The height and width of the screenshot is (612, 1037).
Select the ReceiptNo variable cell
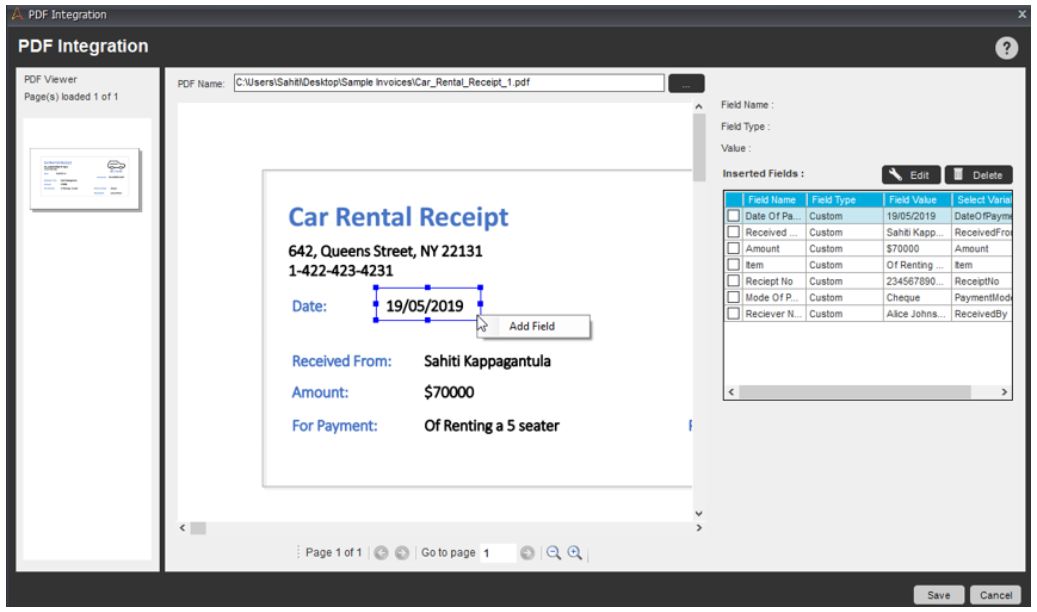pos(982,281)
